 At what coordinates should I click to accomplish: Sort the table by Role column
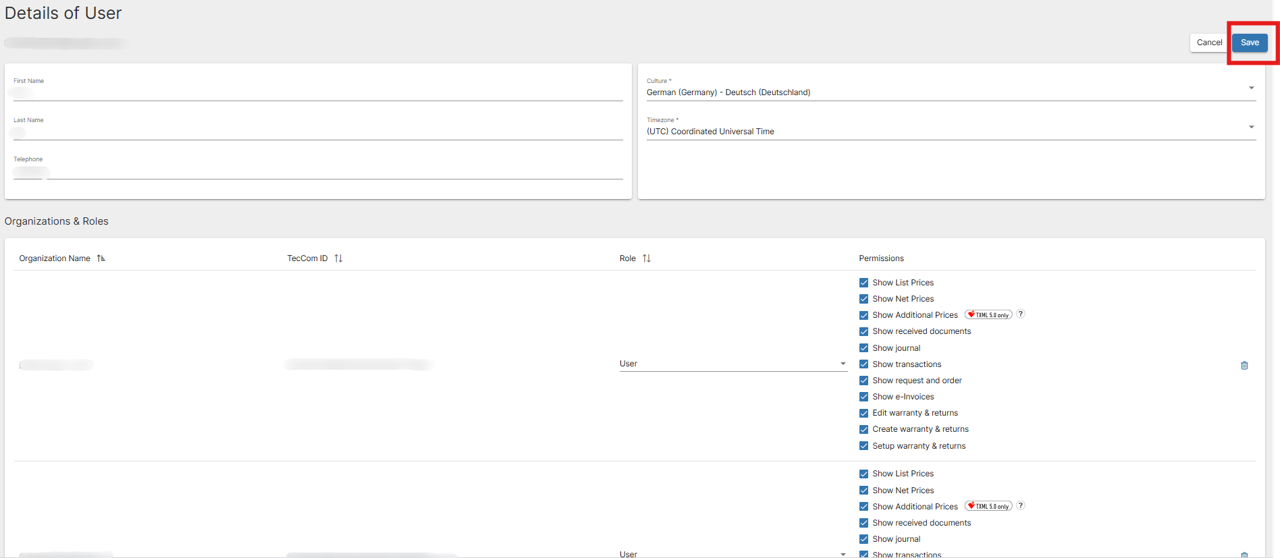click(x=646, y=258)
